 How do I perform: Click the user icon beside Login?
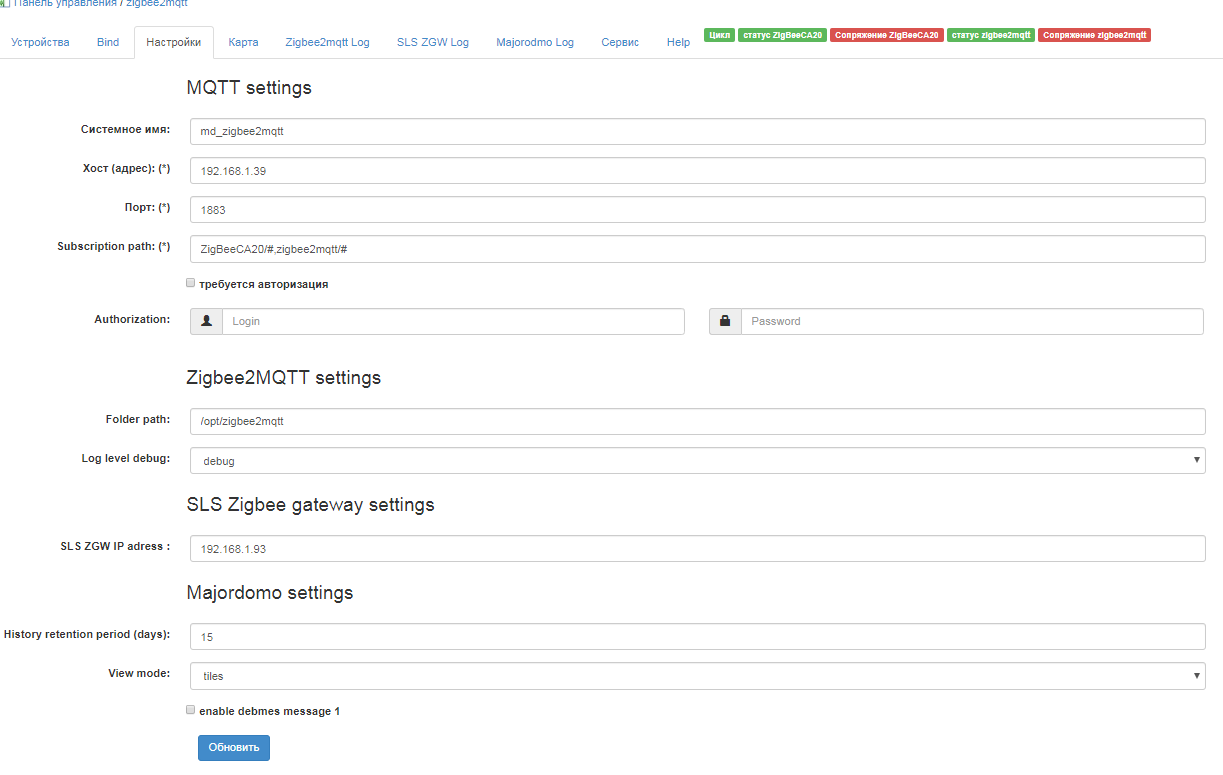click(x=206, y=321)
